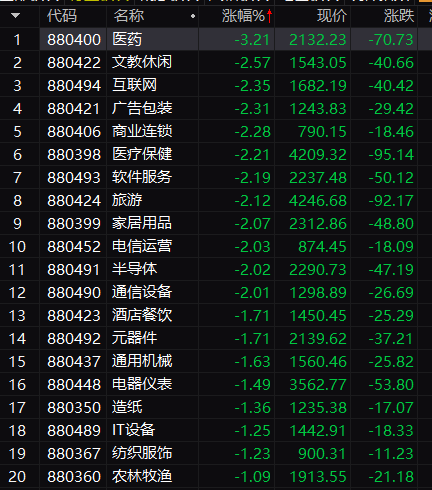Screen dimensions: 432x490
Task: Click code 880400
Action: click(74, 40)
